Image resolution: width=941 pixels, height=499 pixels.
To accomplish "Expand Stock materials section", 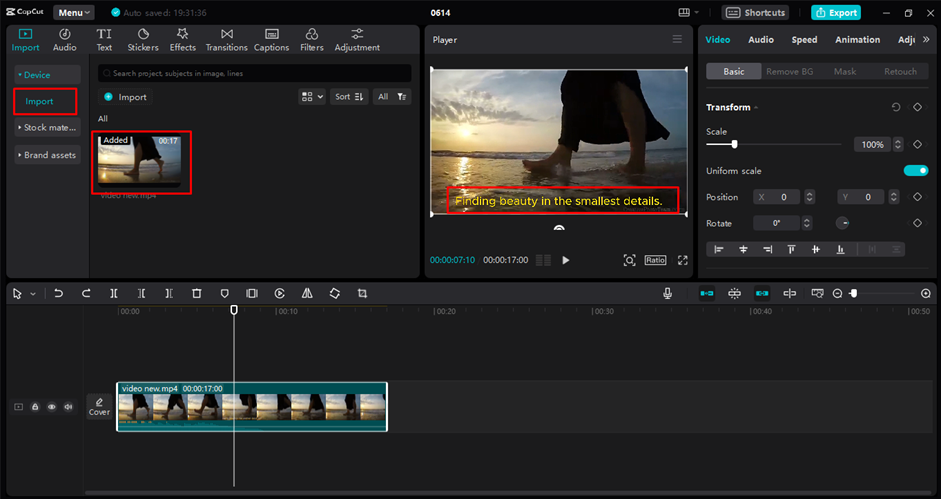I will coord(47,127).
